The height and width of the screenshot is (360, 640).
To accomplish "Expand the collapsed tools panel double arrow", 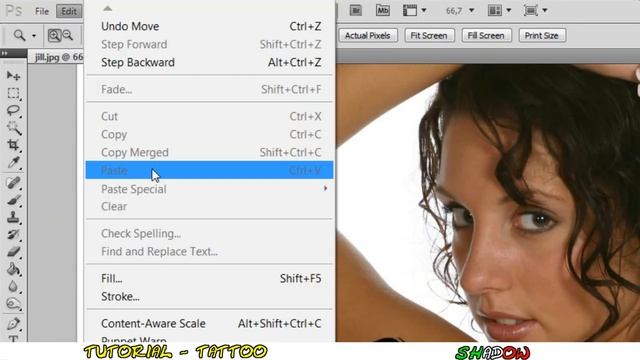I will 4,53.
